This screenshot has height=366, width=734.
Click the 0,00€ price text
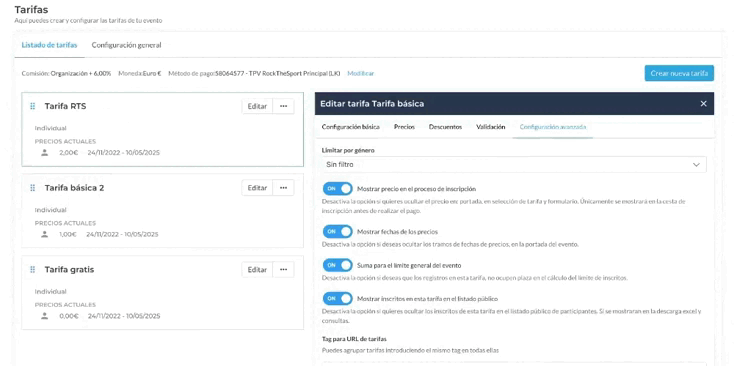[68, 316]
